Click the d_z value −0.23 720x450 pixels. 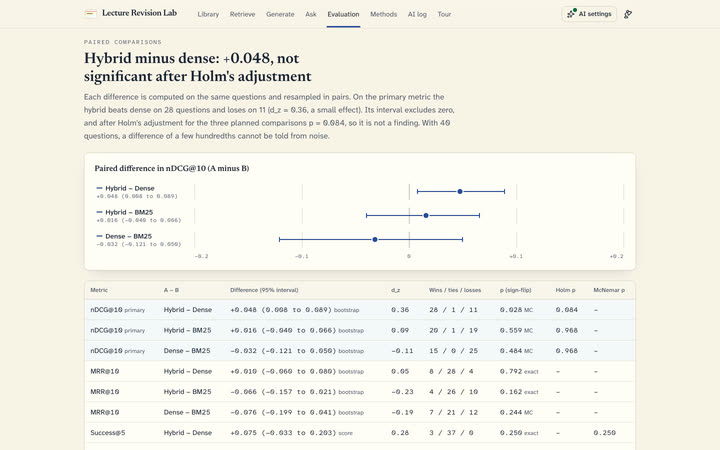(402, 392)
